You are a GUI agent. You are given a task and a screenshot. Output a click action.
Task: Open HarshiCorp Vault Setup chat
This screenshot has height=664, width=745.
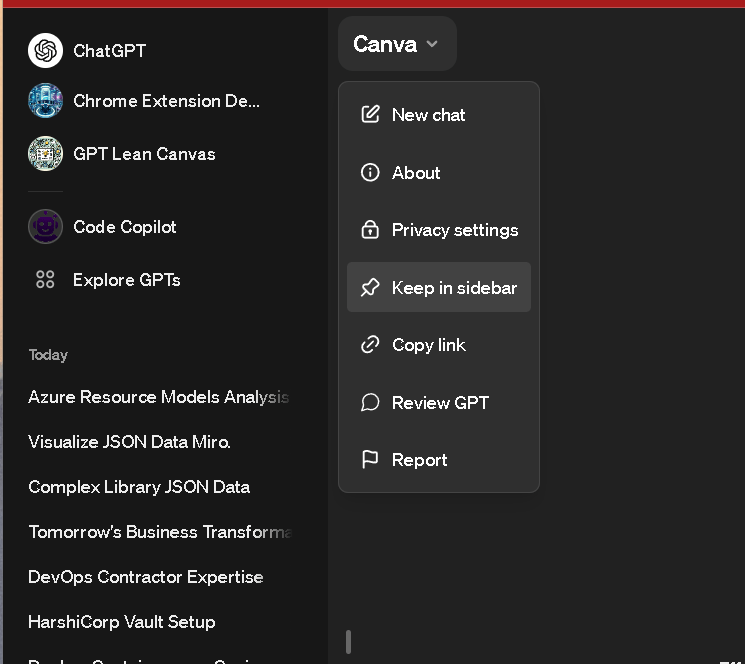click(x=122, y=622)
